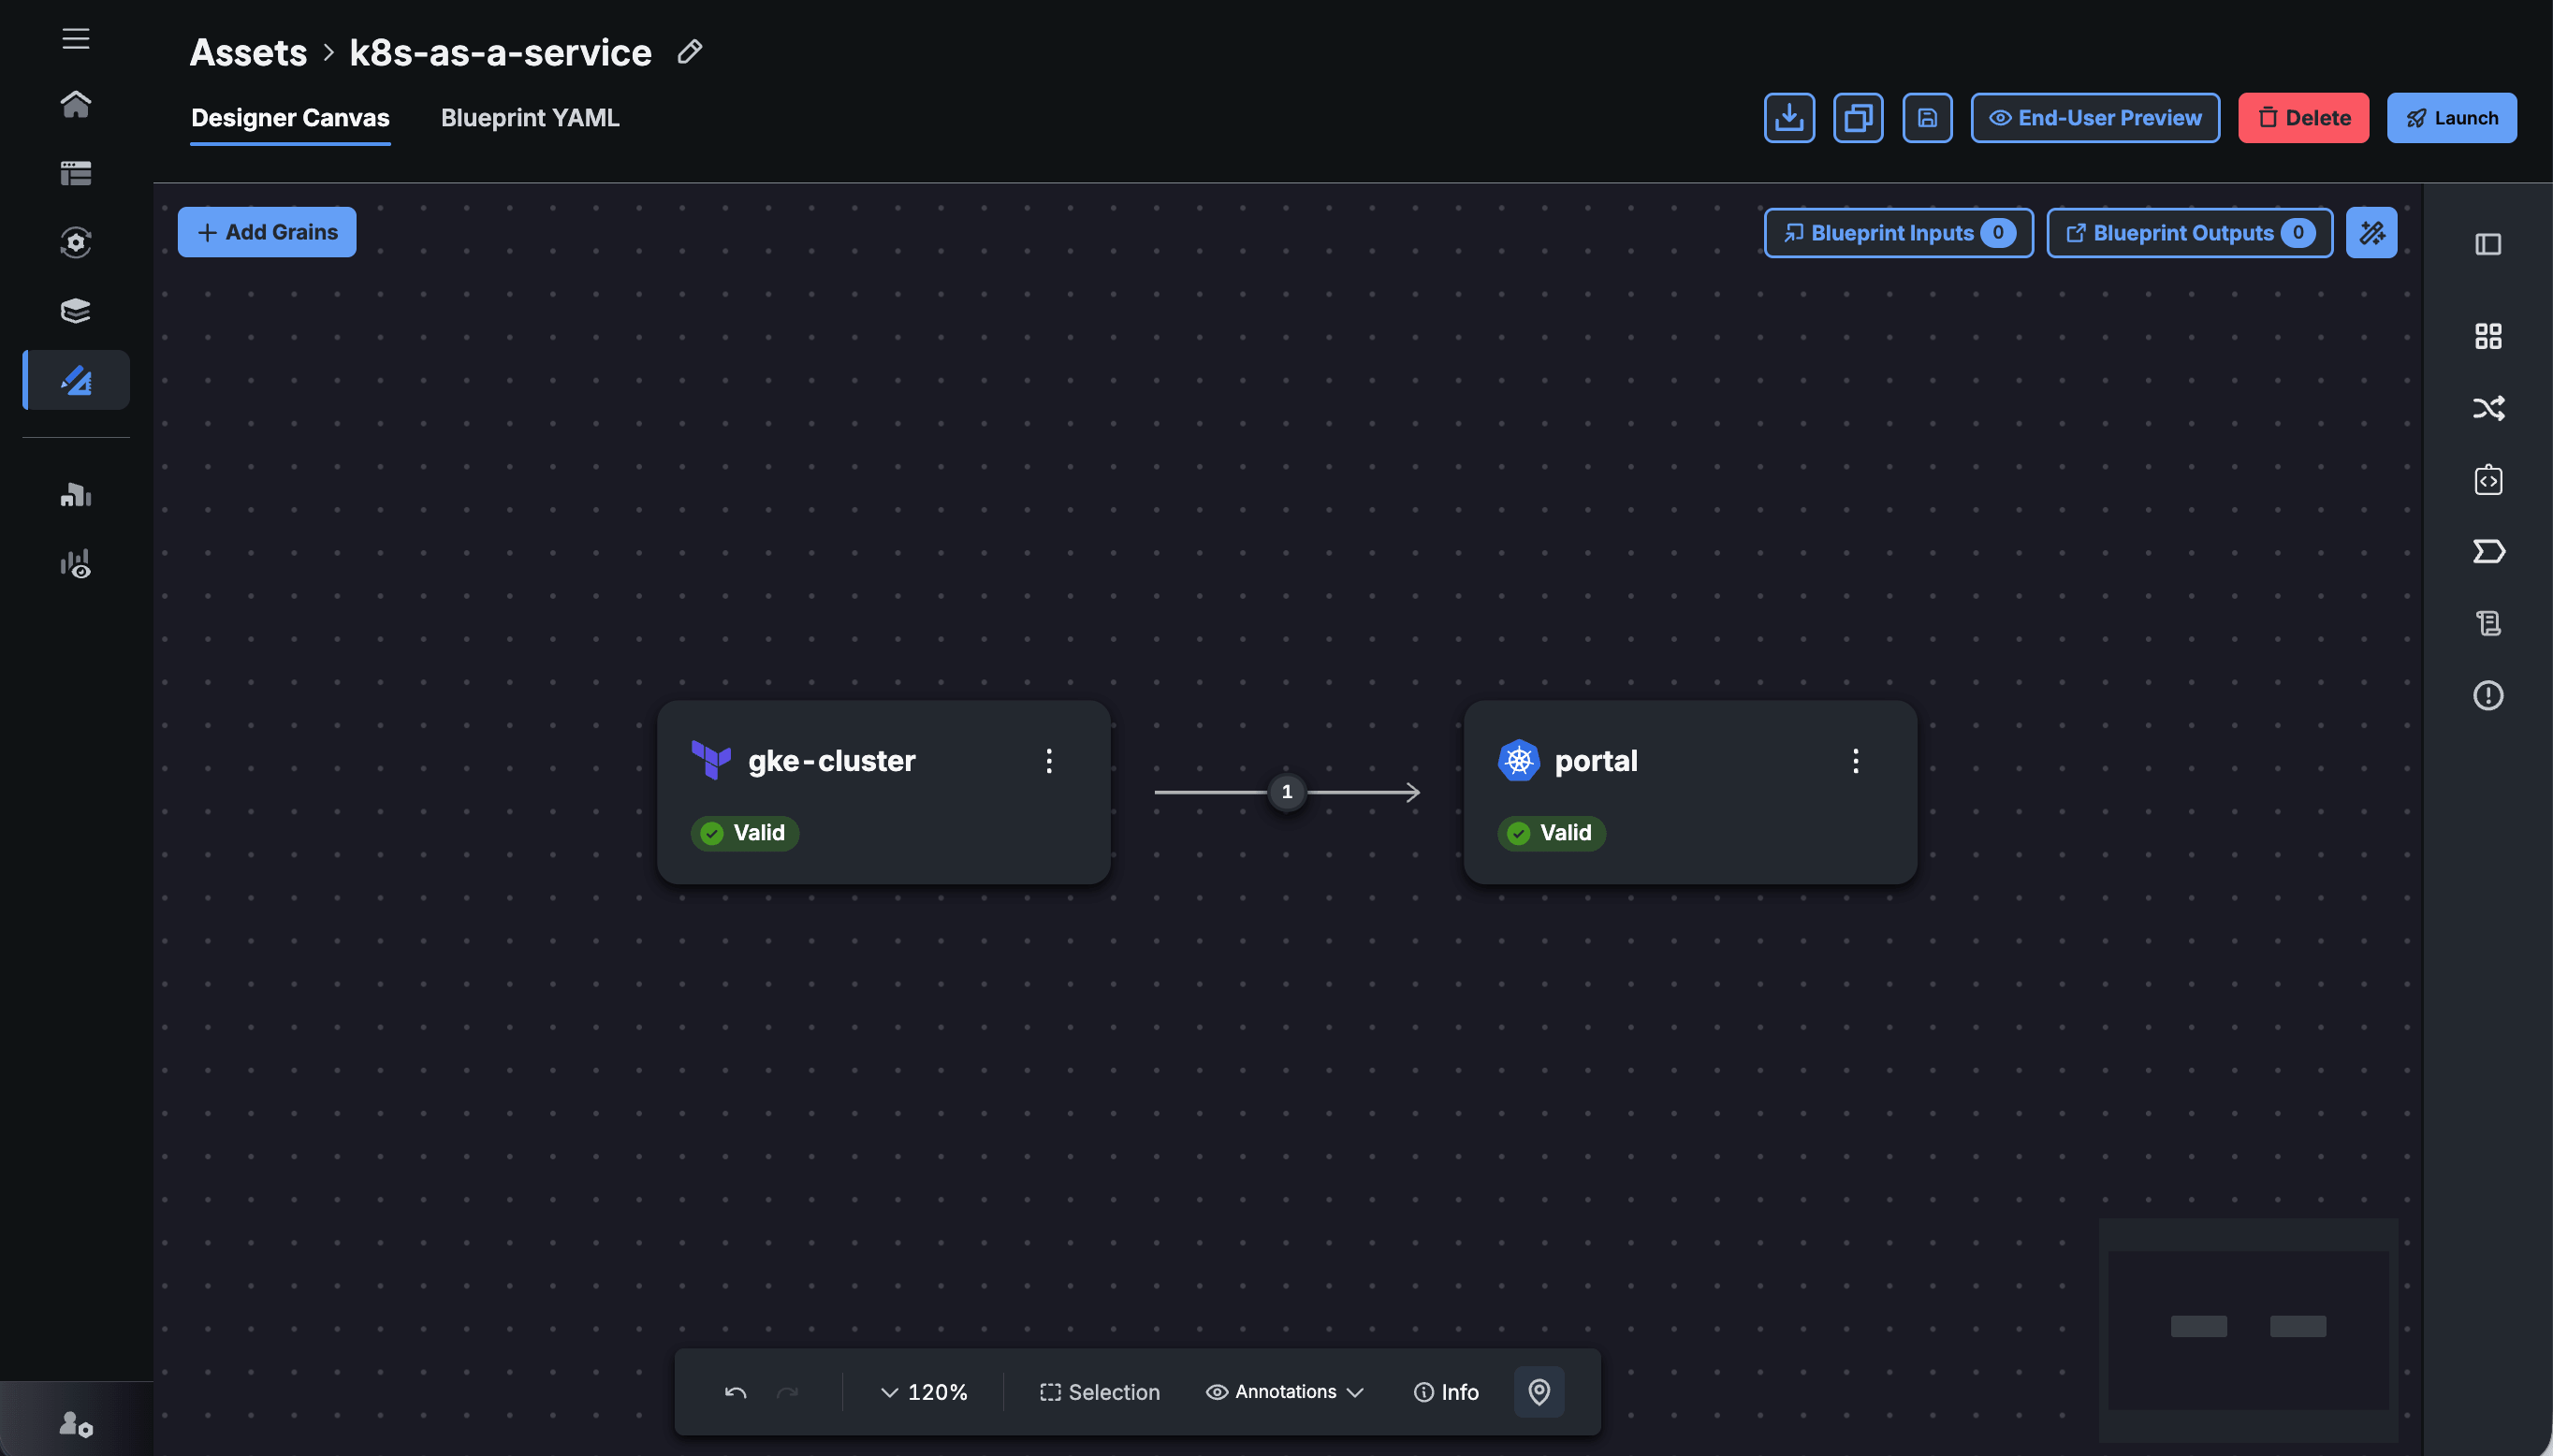Image resolution: width=2553 pixels, height=1456 pixels.
Task: Click the Add Grains button
Action: tap(267, 232)
